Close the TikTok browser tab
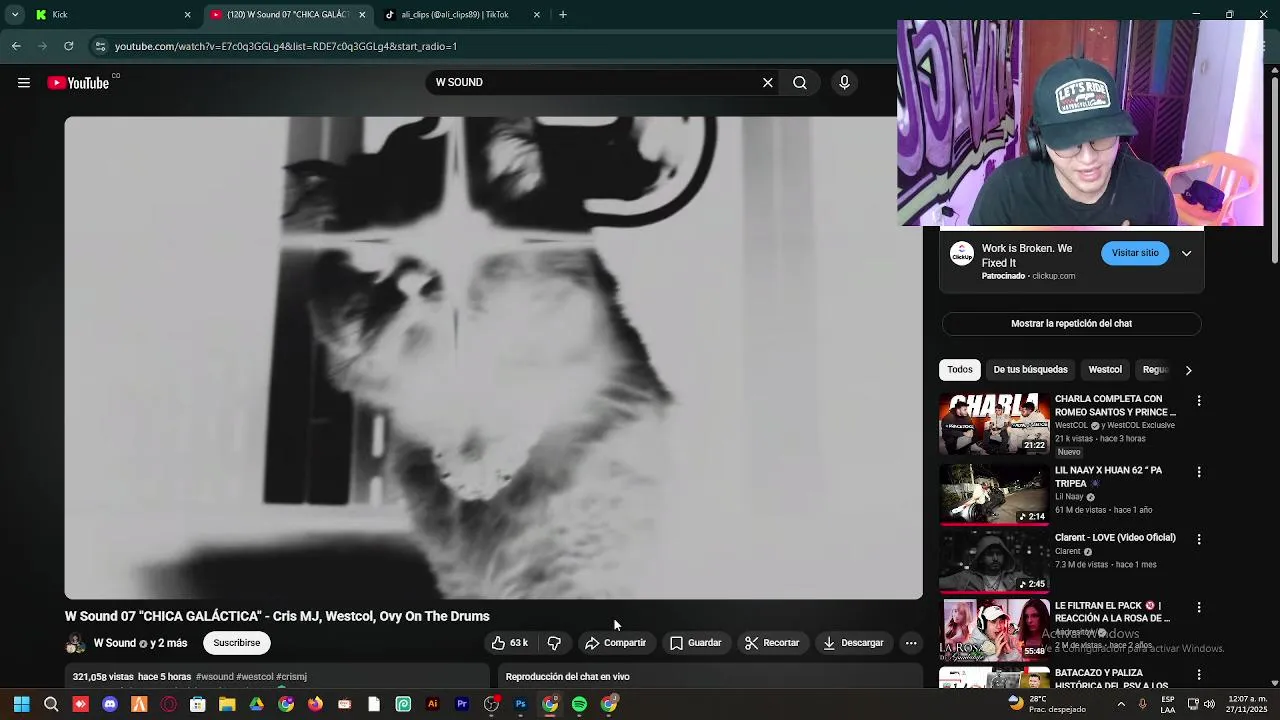 click(x=537, y=15)
